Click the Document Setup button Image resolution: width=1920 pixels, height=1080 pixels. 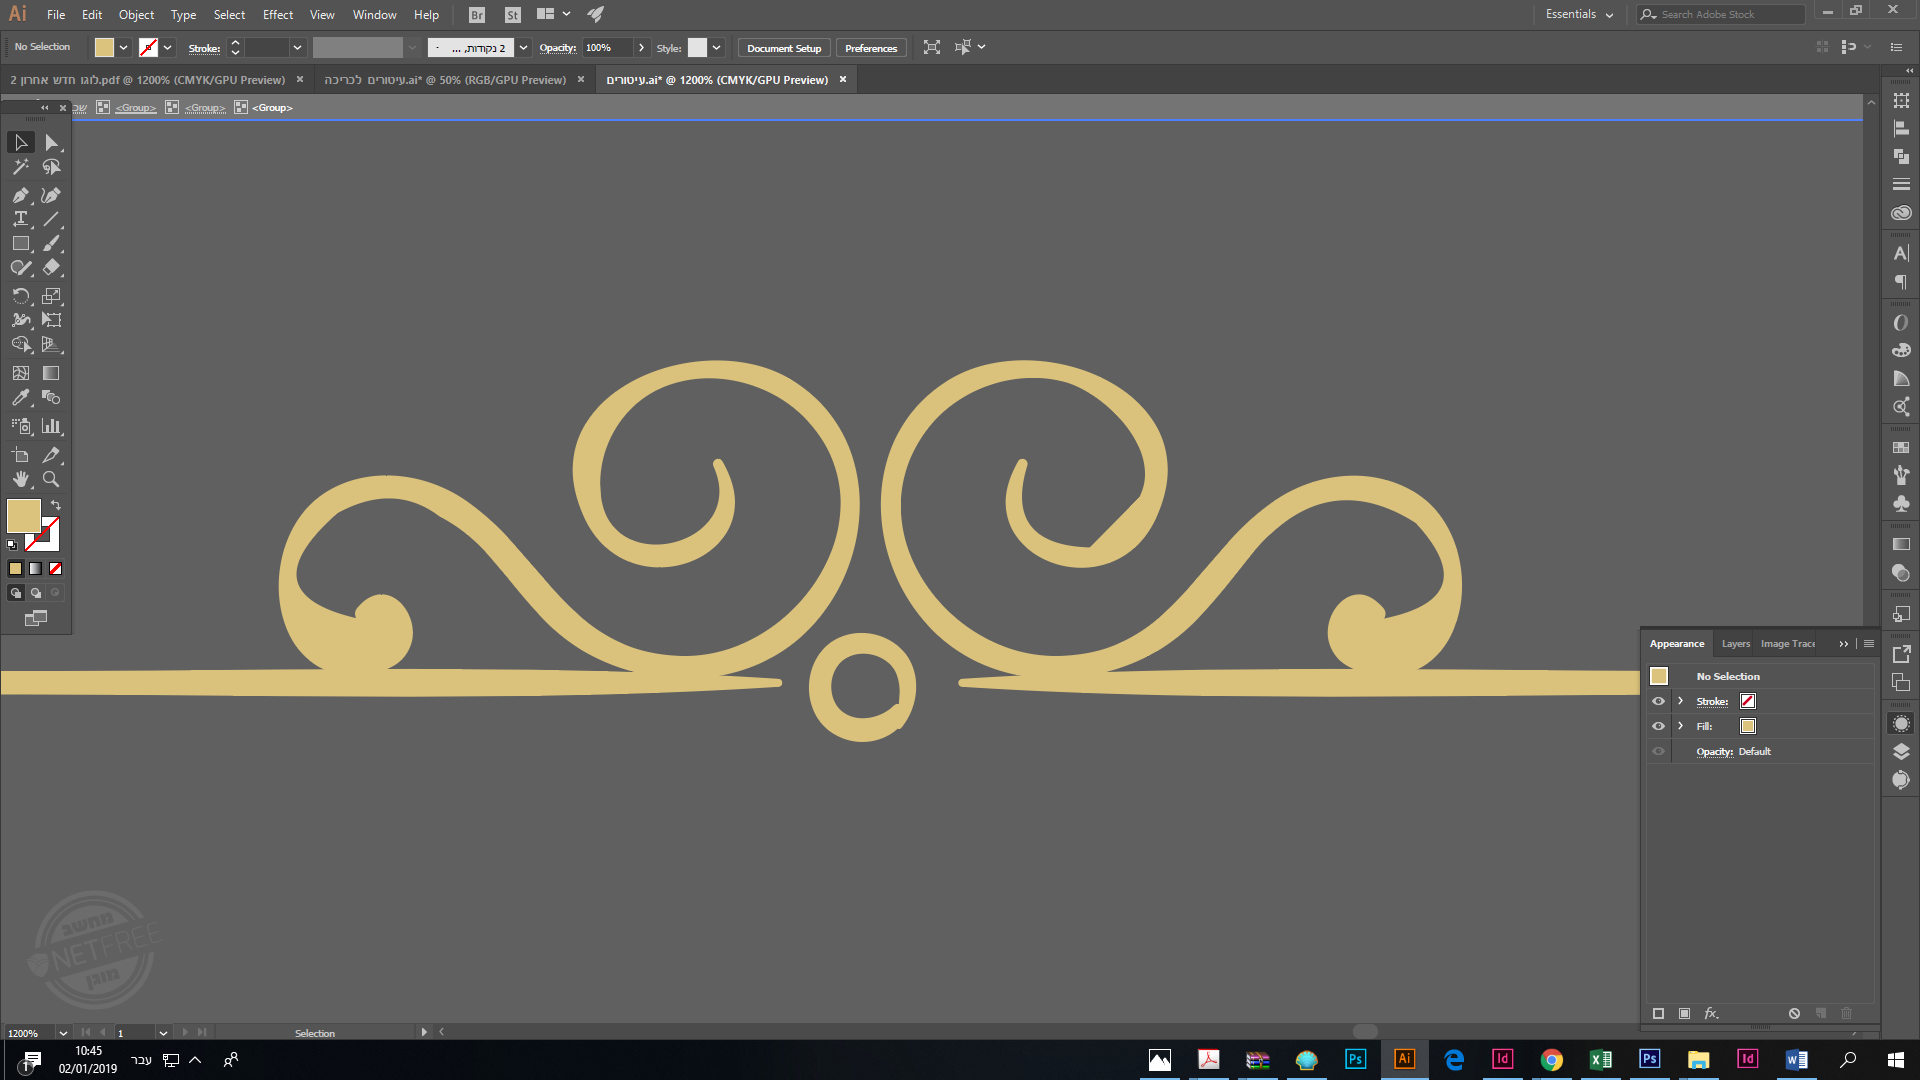click(783, 48)
